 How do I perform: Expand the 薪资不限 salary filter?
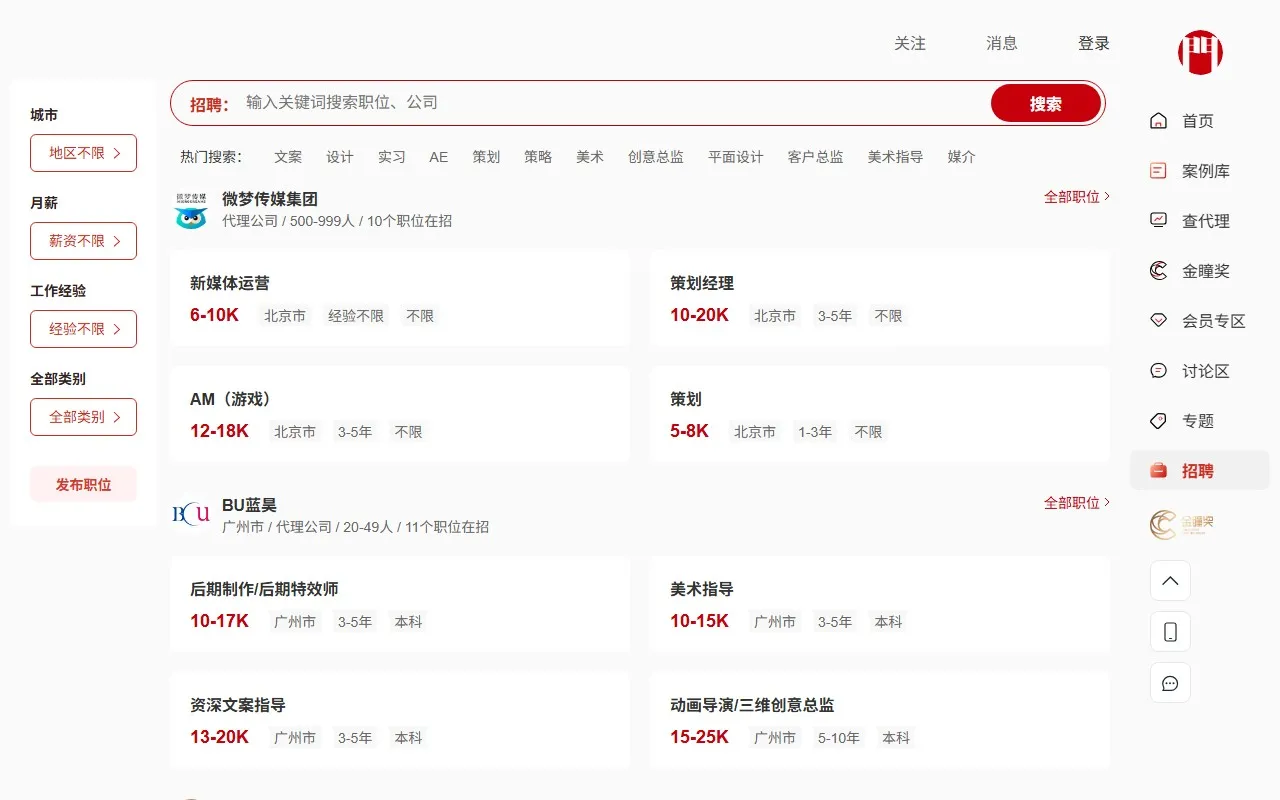coord(83,240)
